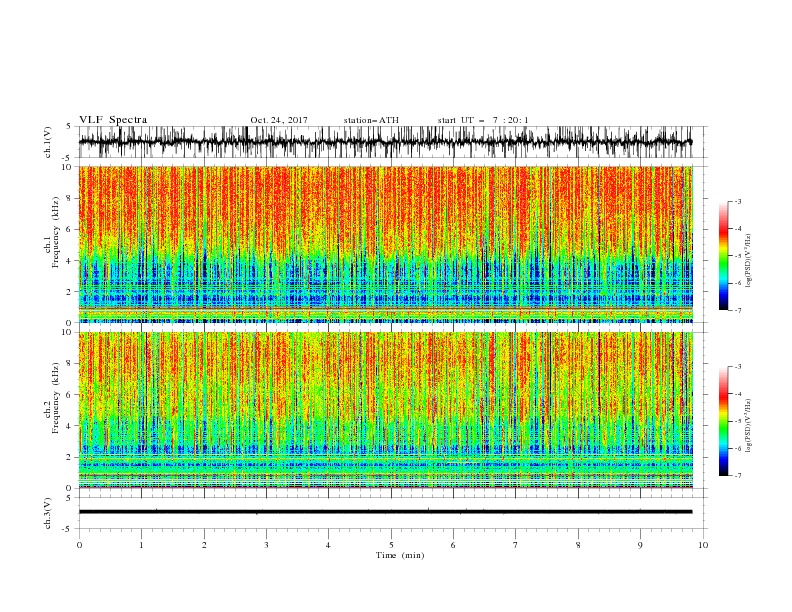Click the "station=ATH" header text
This screenshot has height=612, width=792.
371,120
